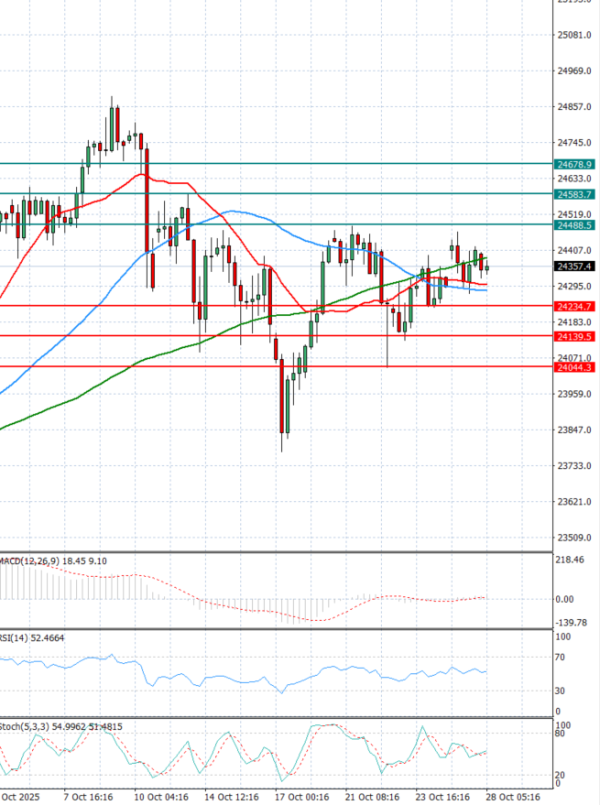Click the Stochastic 20 oversold level label
This screenshot has width=600, height=805.
[559, 774]
